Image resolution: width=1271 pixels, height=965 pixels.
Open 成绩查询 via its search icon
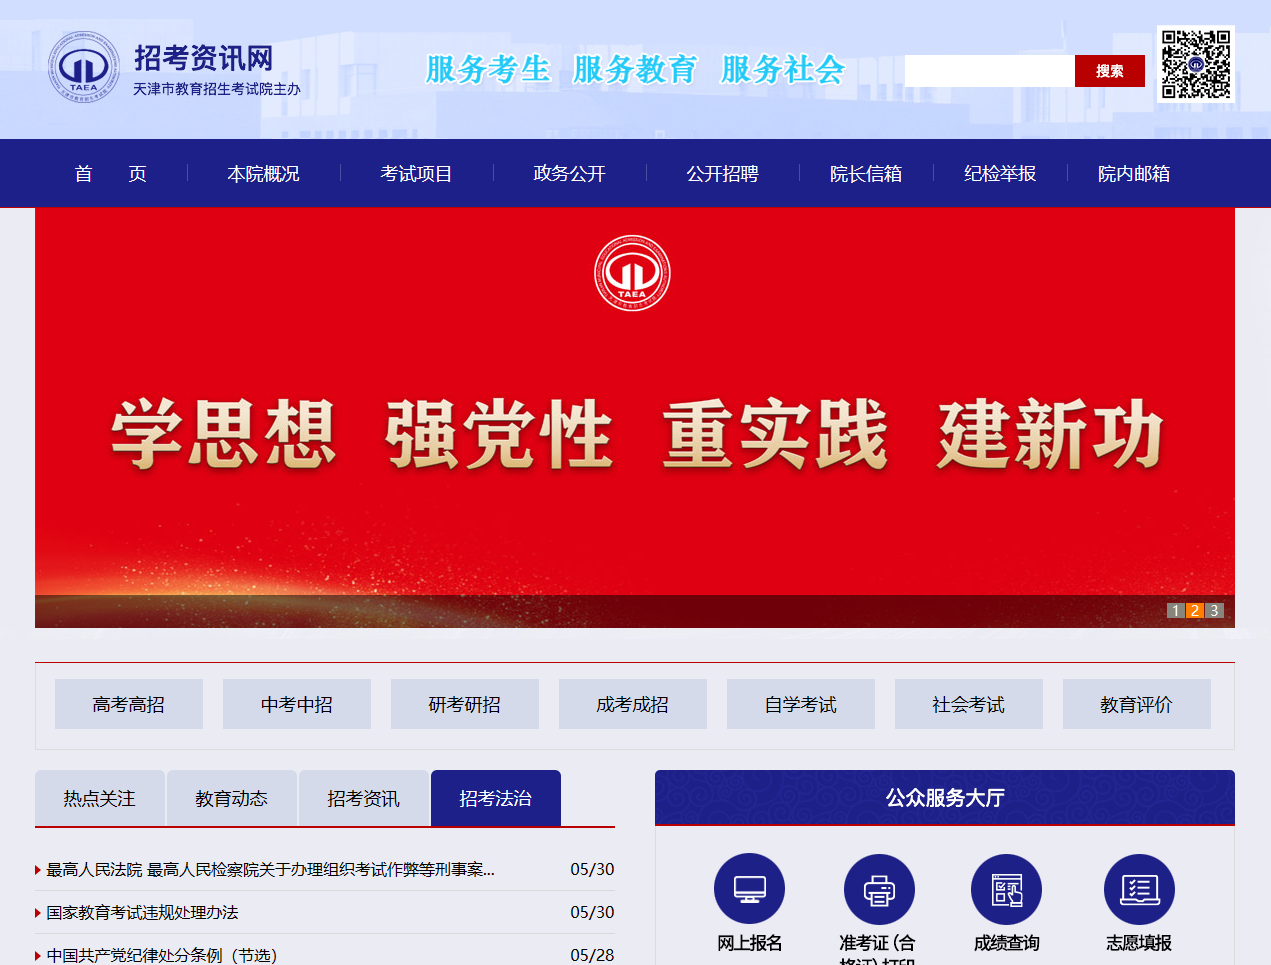(x=1006, y=886)
